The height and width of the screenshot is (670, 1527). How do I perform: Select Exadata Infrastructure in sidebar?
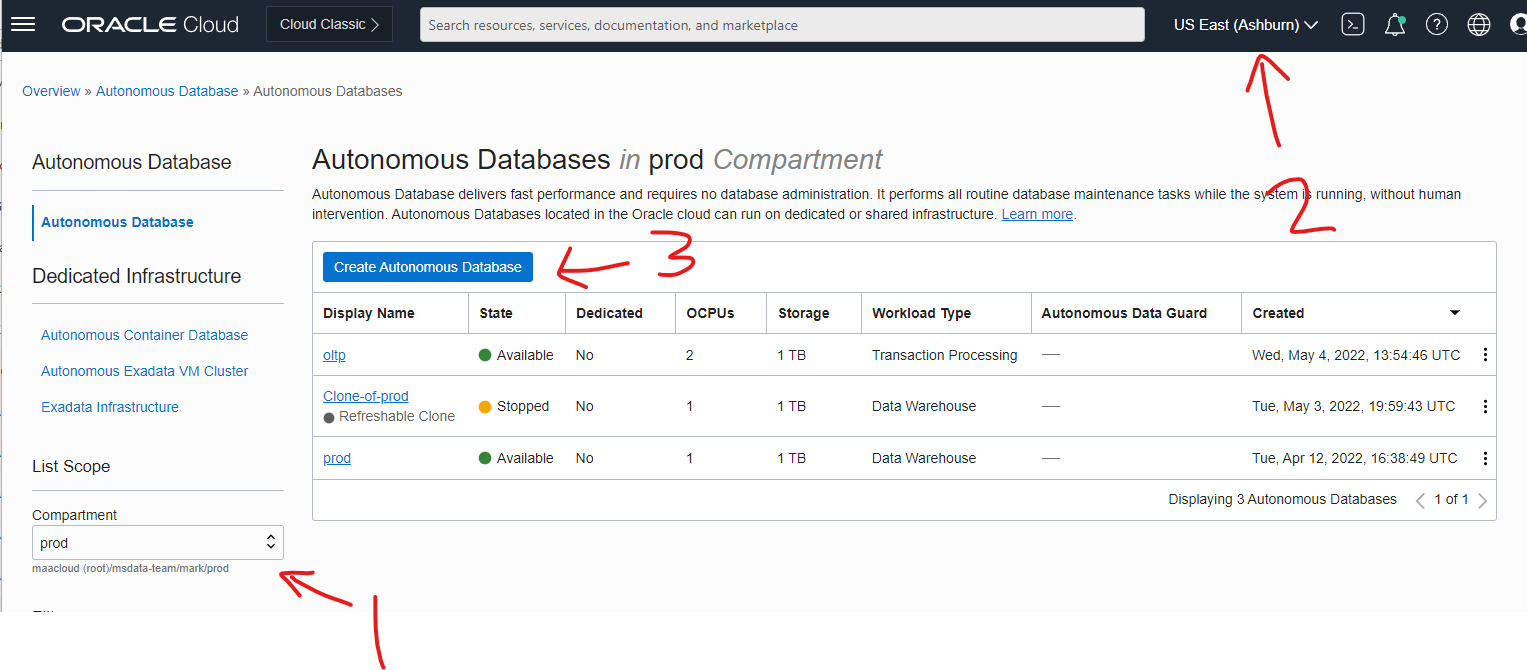(110, 407)
